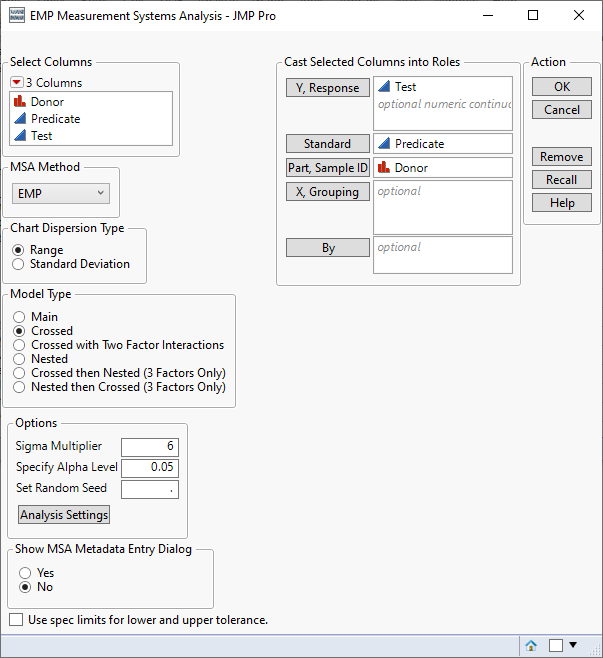Image resolution: width=603 pixels, height=658 pixels.
Task: Open the window list arrow in status bar
Action: [x=573, y=645]
